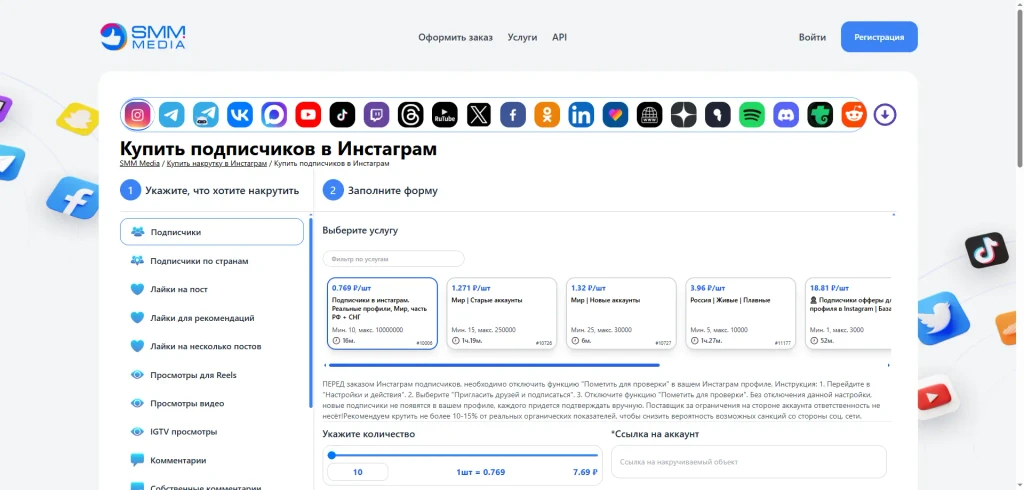Click the X (Twitter) icon
Viewport: 1024px width, 490px height.
tap(479, 115)
